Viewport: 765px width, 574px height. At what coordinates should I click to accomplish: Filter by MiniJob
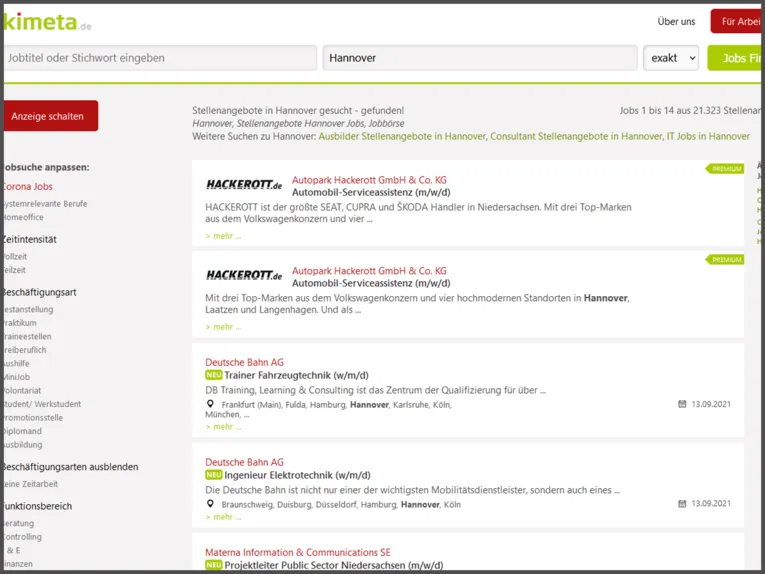[17, 377]
